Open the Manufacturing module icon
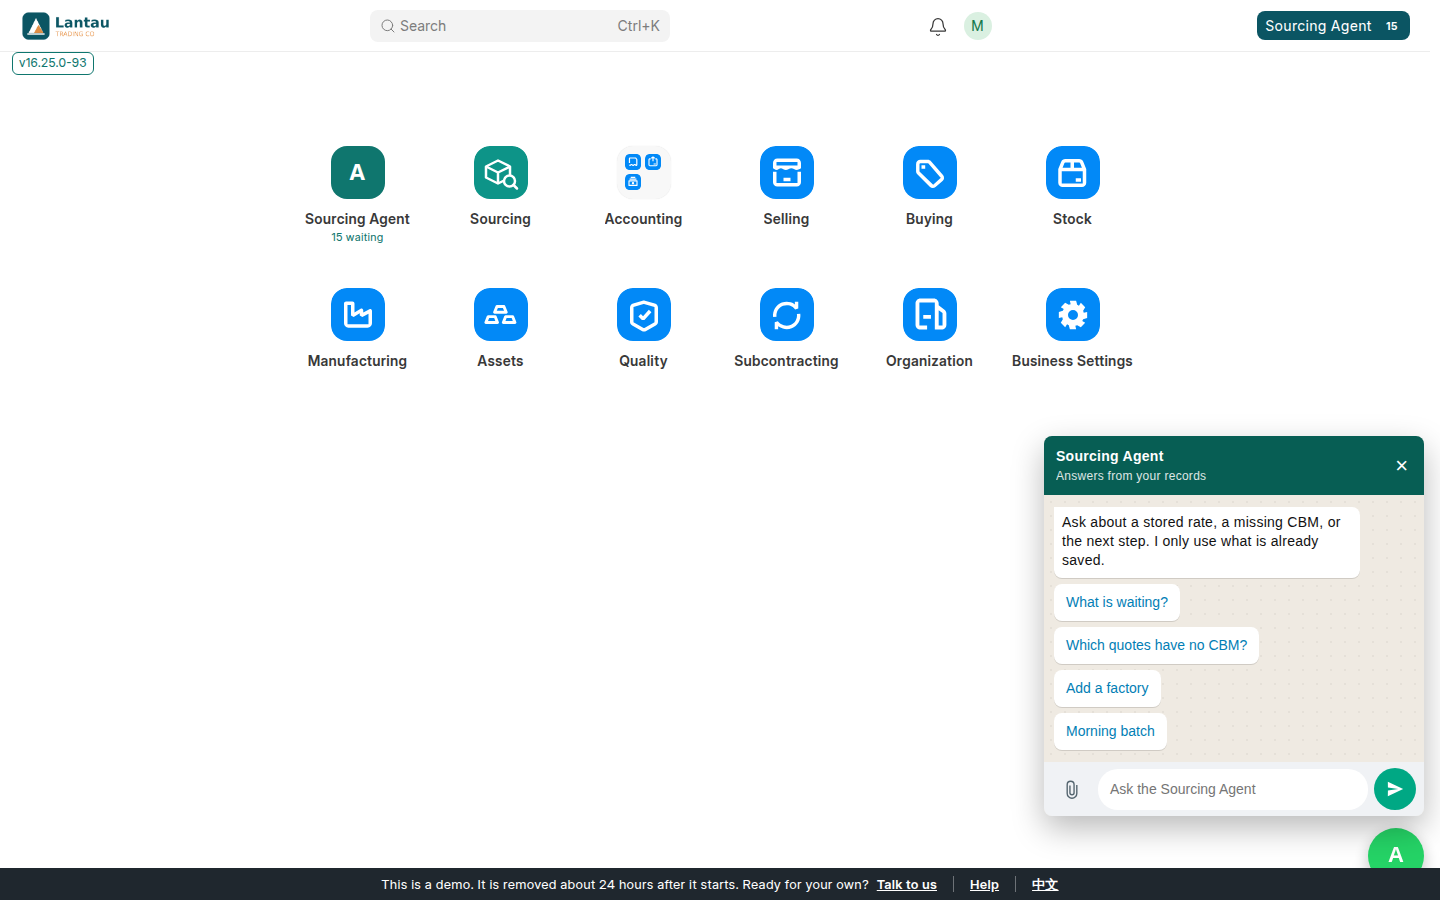Image resolution: width=1440 pixels, height=900 pixels. 357,315
